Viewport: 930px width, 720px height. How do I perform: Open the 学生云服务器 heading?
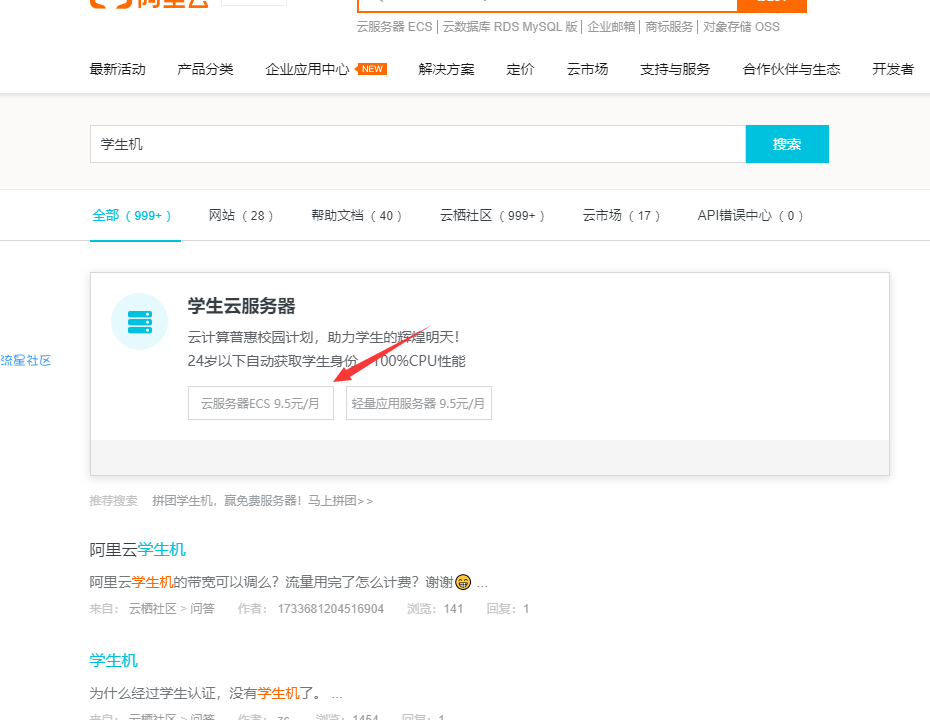point(241,306)
